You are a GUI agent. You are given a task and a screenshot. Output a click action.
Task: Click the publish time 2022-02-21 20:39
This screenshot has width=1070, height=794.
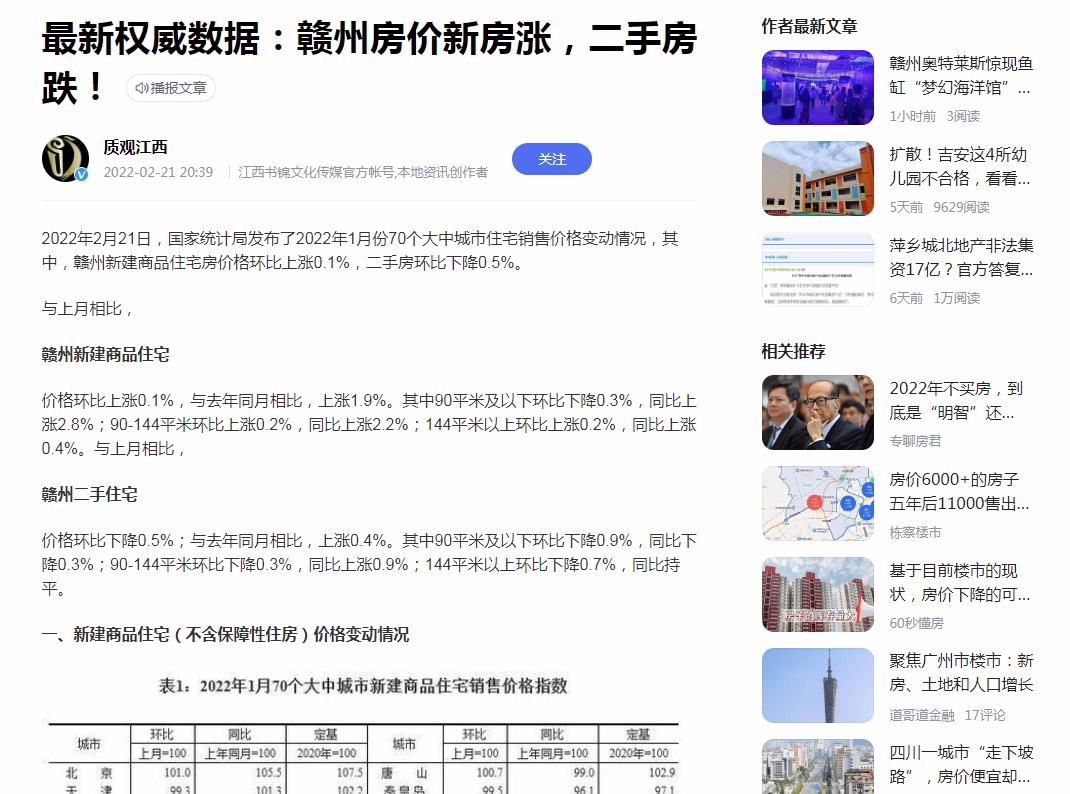[x=158, y=172]
